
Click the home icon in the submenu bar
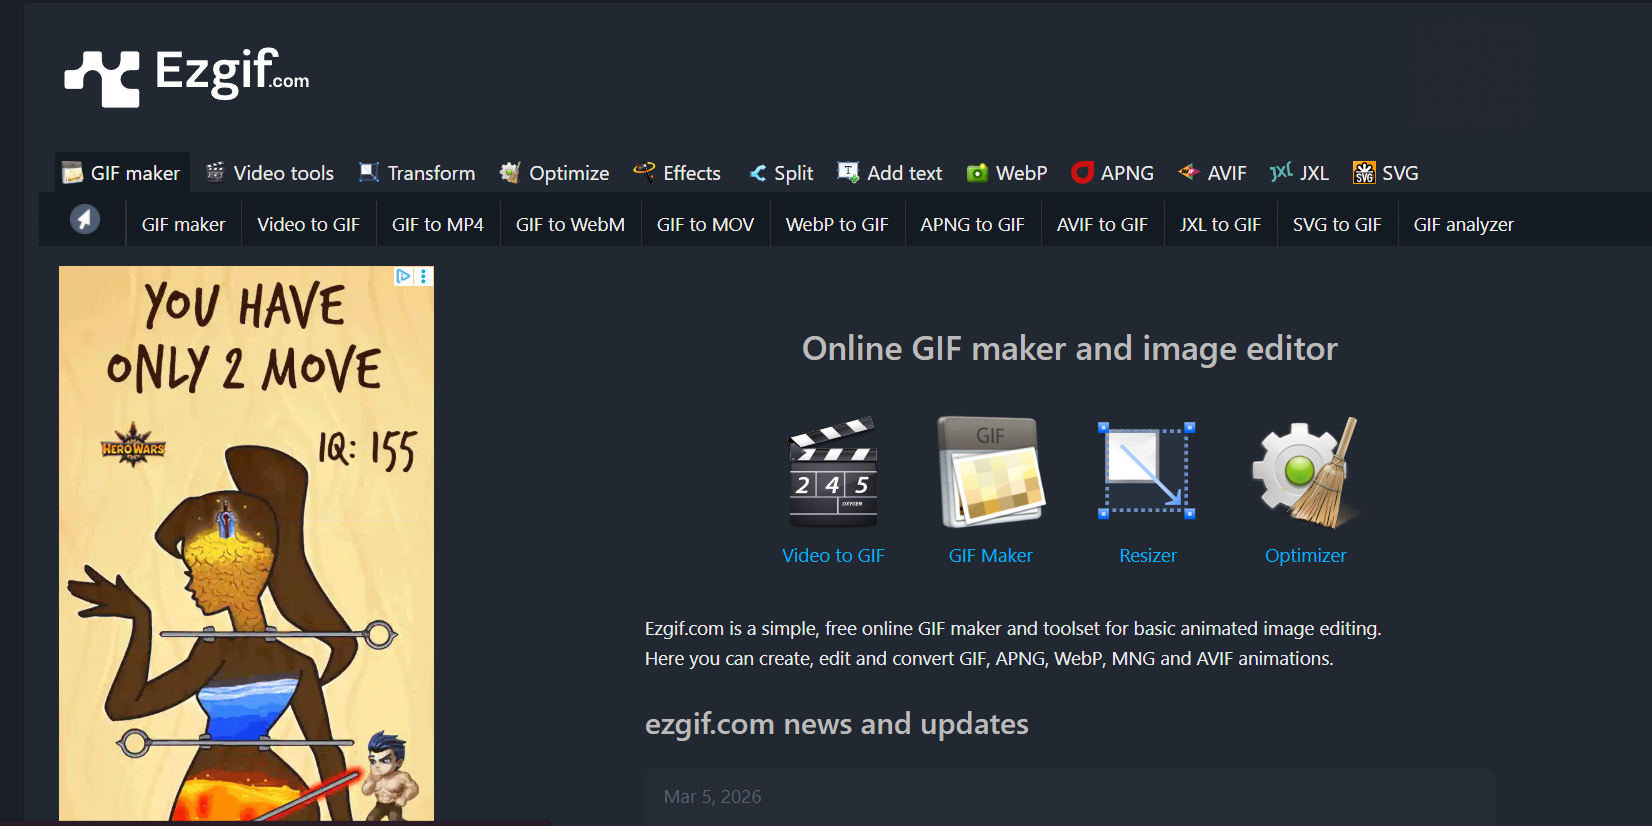click(85, 219)
